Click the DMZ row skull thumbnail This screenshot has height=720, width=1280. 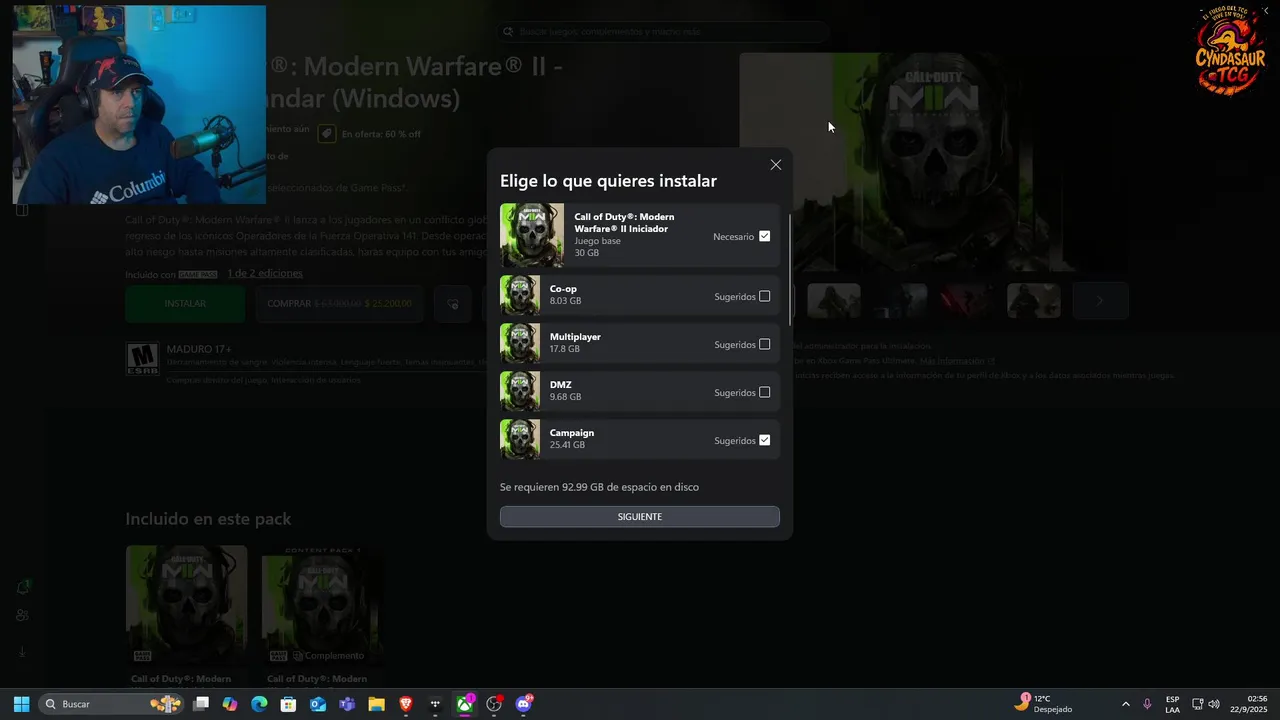click(520, 391)
